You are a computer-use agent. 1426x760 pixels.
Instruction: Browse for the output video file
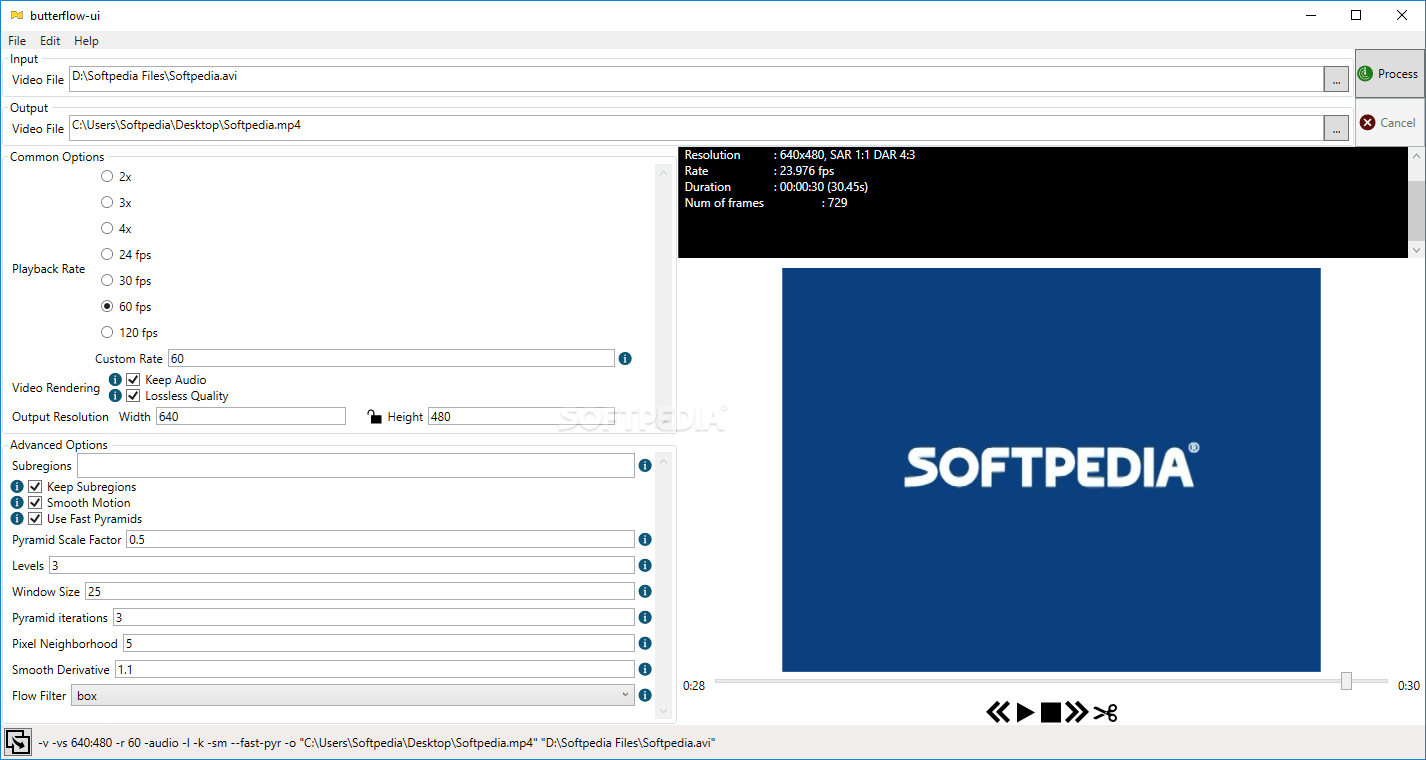pyautogui.click(x=1335, y=128)
